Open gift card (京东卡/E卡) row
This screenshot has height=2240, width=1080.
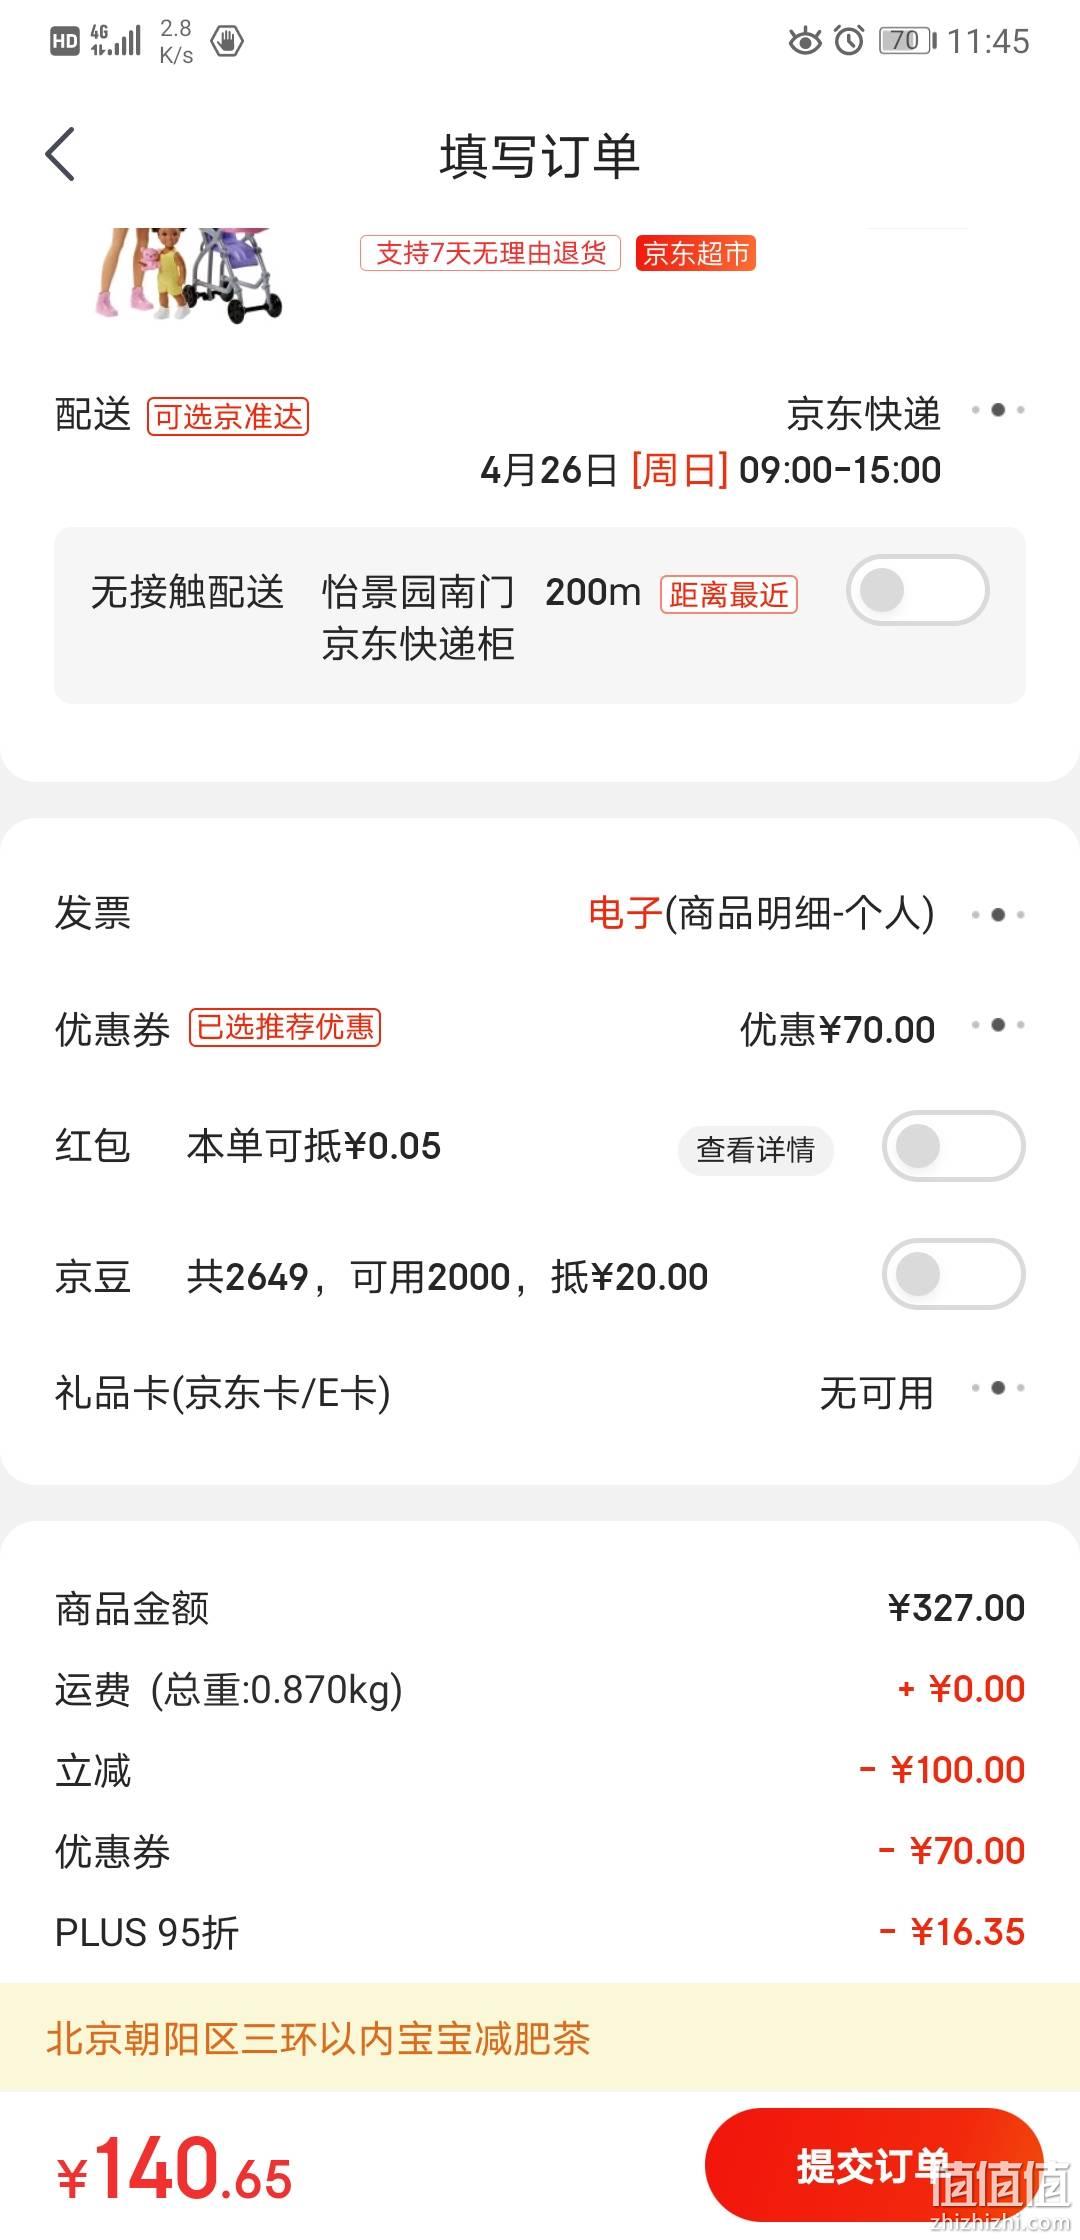click(540, 1392)
